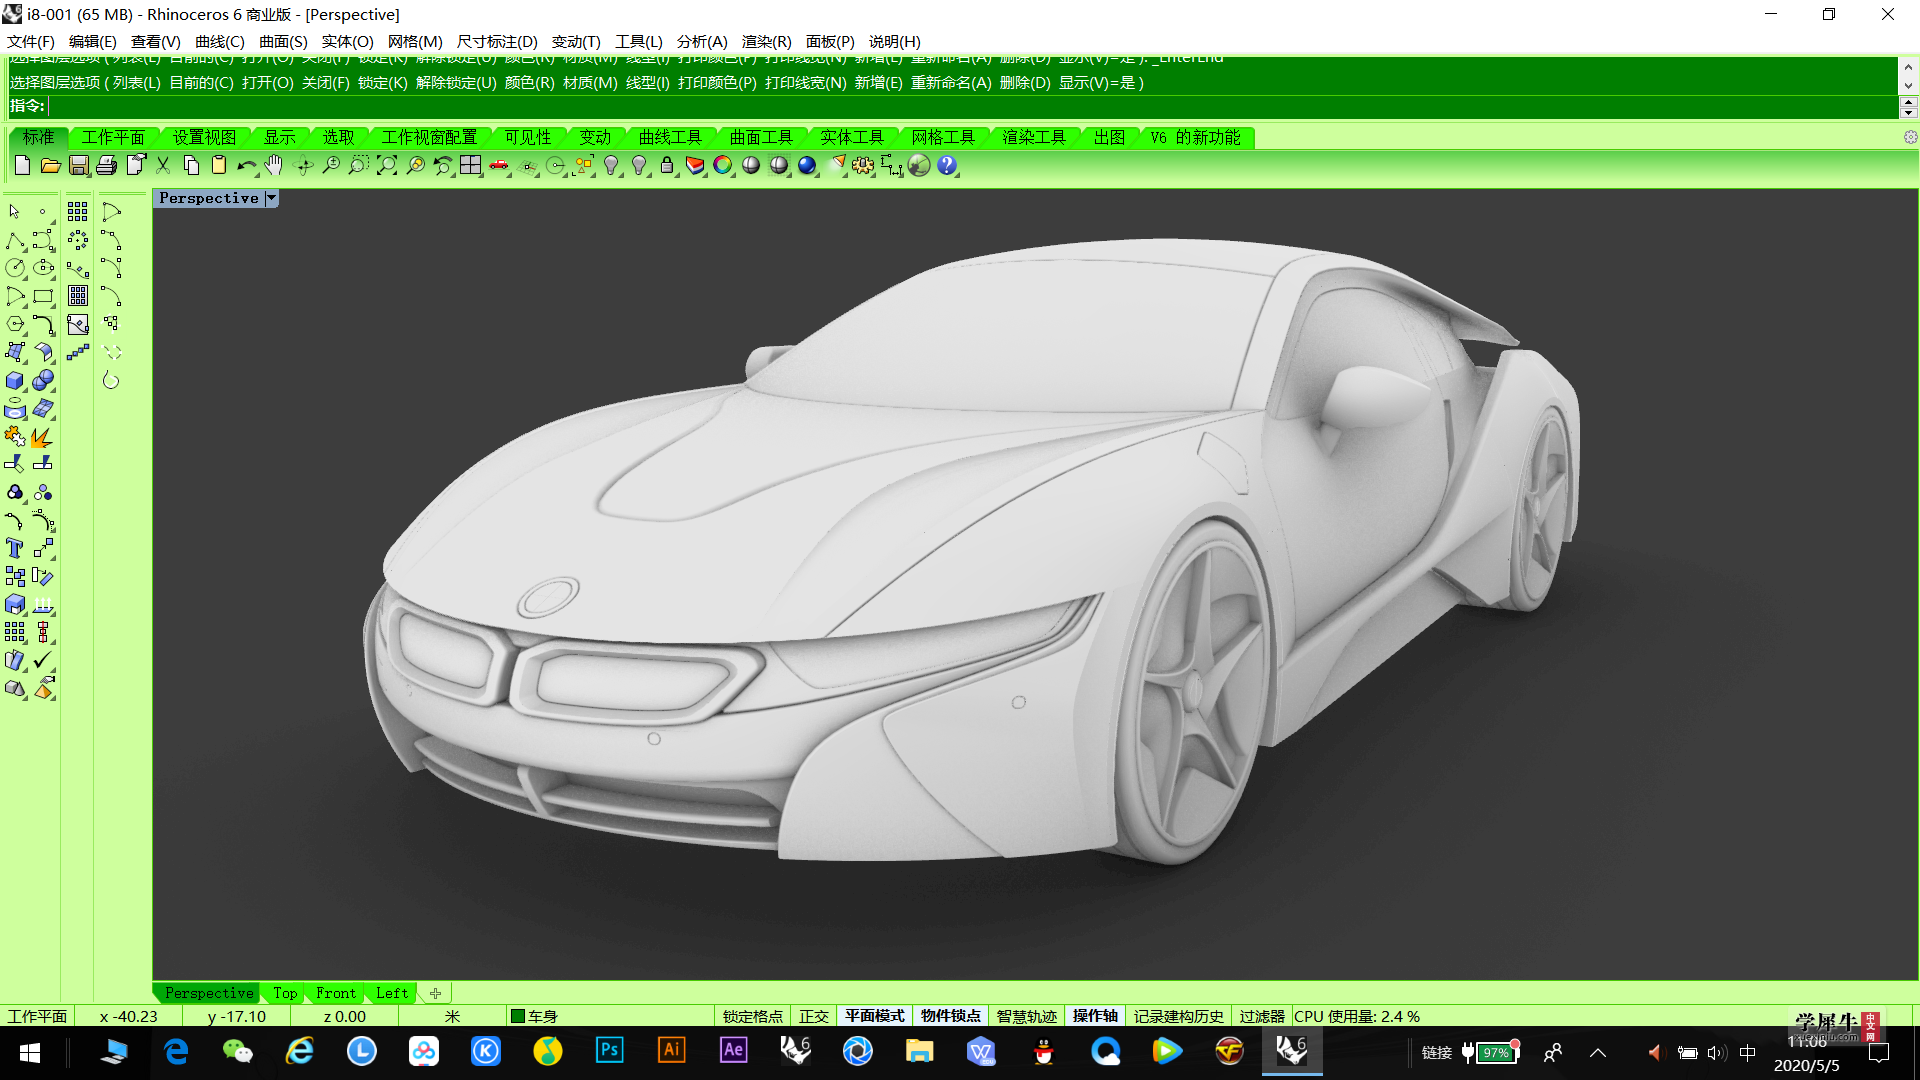Click the lock objects padlock icon
The width and height of the screenshot is (1920, 1080).
[x=667, y=166]
